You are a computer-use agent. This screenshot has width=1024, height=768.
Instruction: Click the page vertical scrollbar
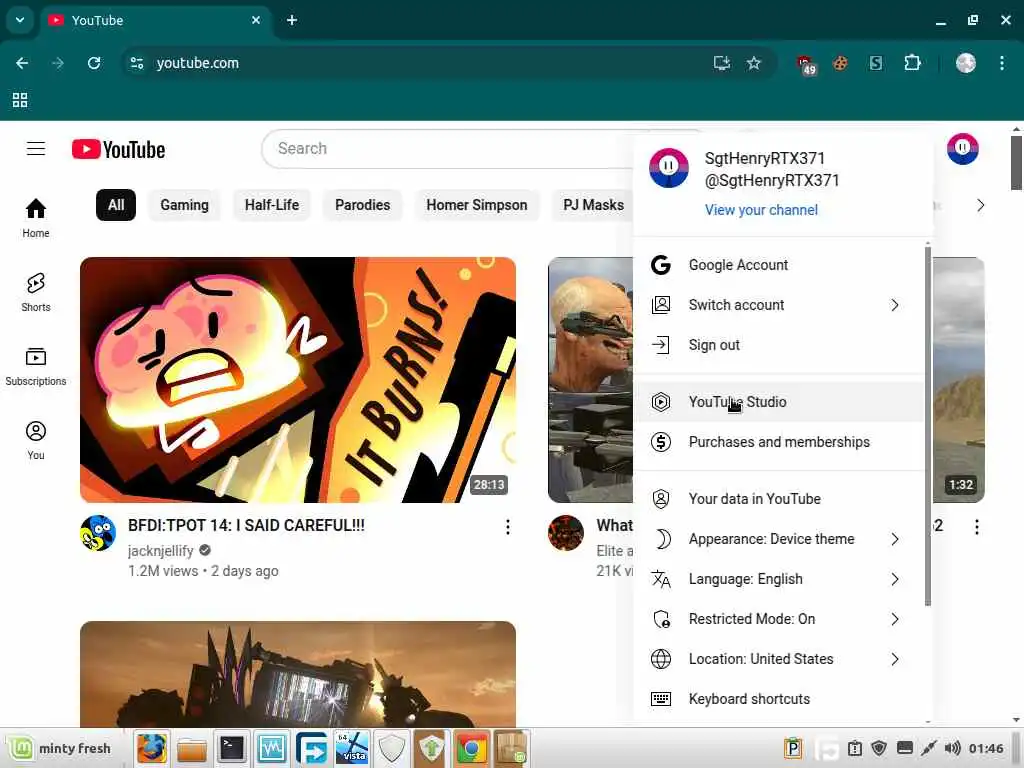pyautogui.click(x=1016, y=163)
